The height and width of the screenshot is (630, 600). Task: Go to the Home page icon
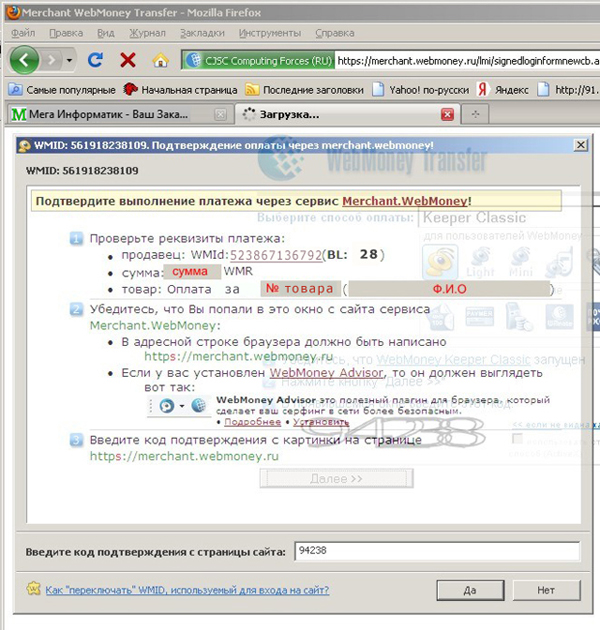coord(160,61)
